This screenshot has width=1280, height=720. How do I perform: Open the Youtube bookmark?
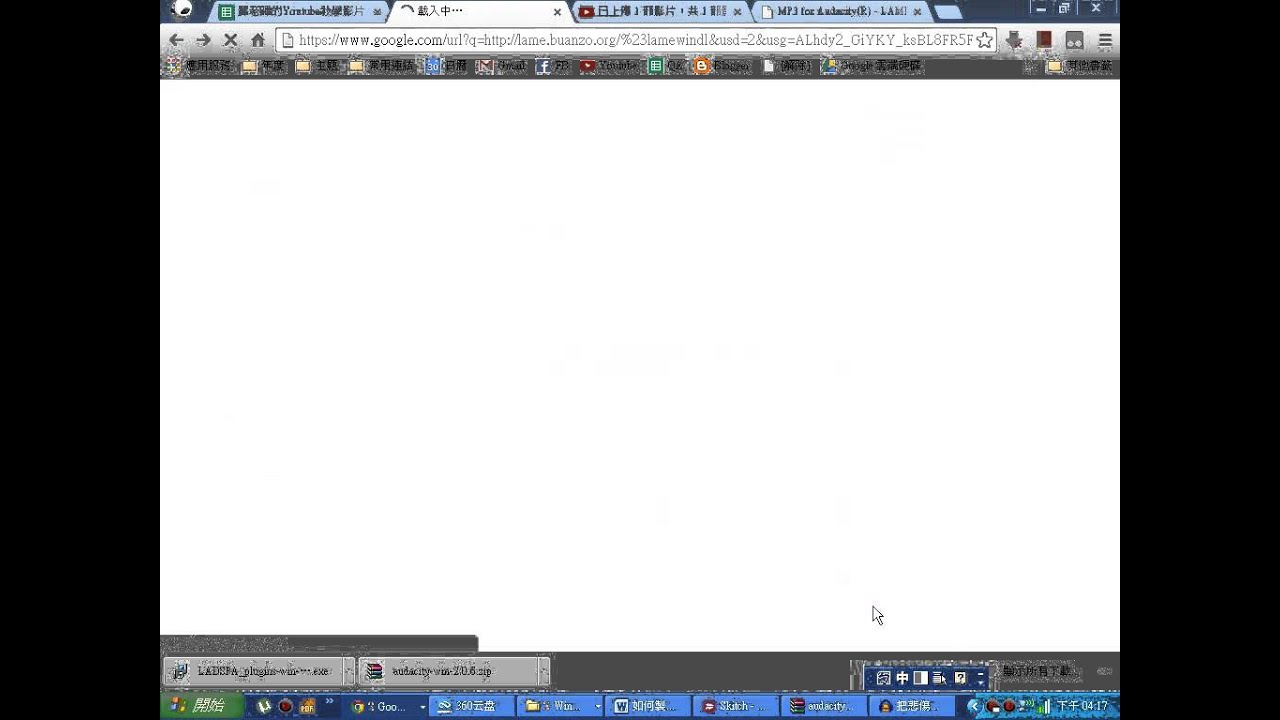609,66
